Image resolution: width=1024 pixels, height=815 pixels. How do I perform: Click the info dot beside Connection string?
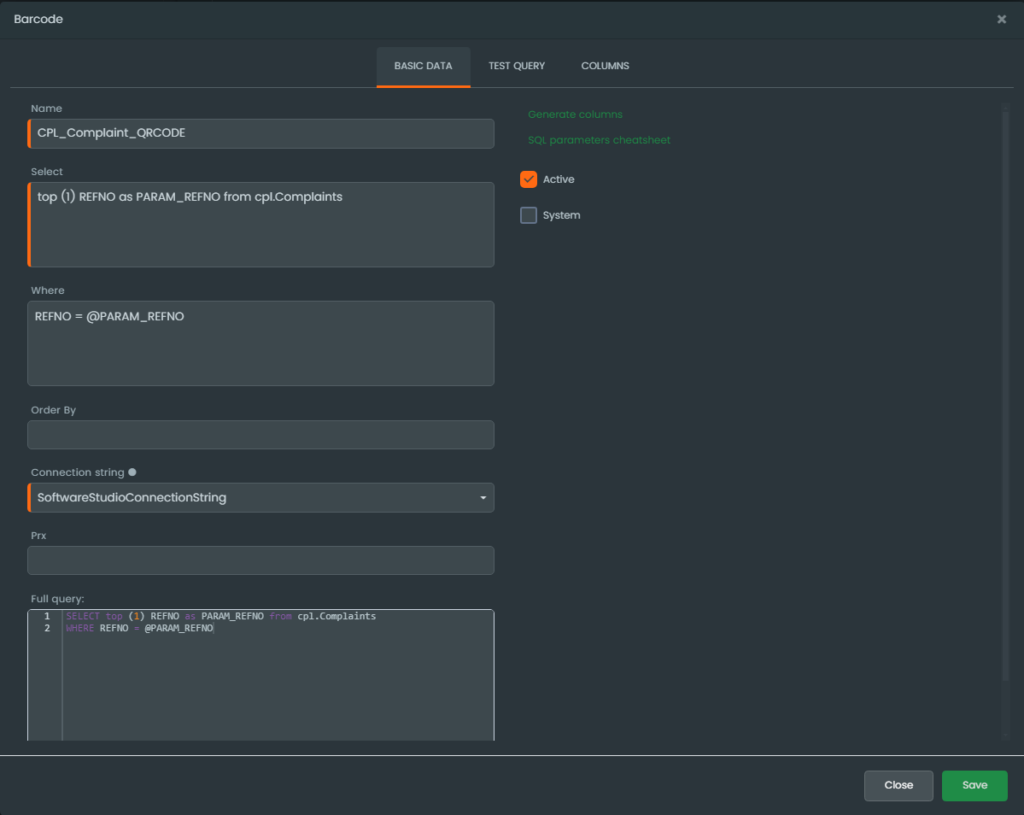tap(133, 472)
